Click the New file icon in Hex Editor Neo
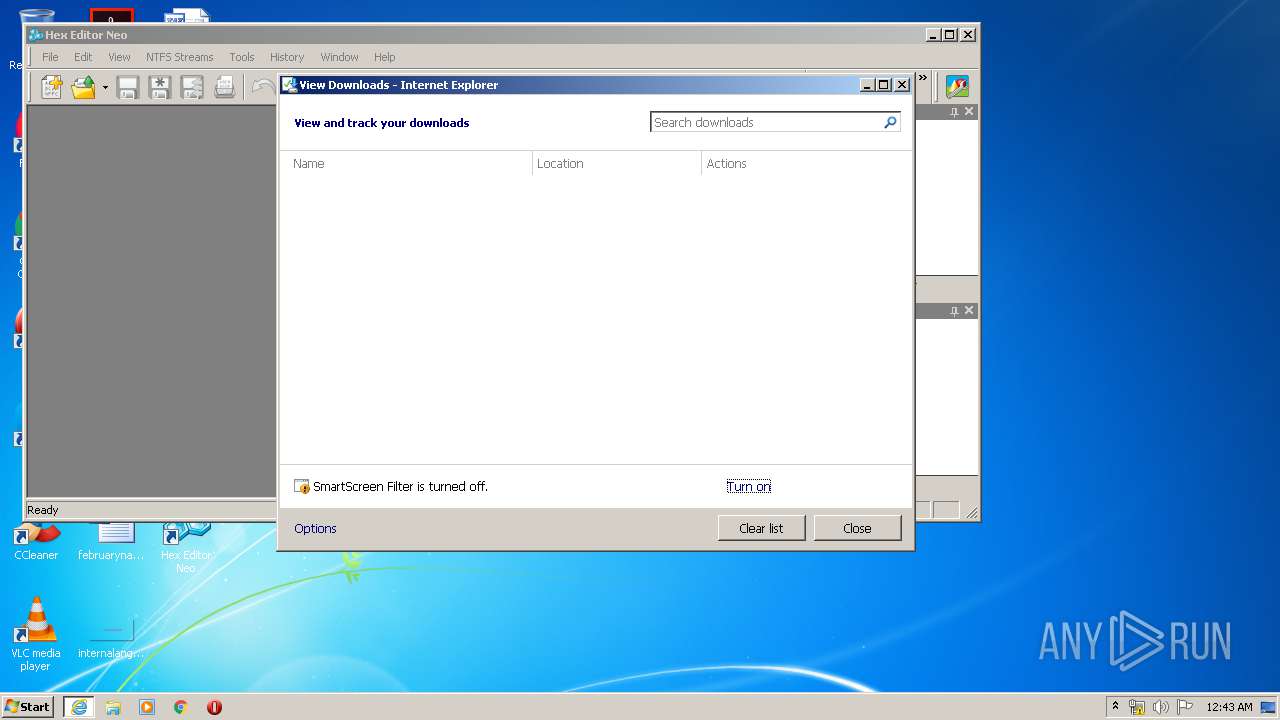 click(x=51, y=87)
